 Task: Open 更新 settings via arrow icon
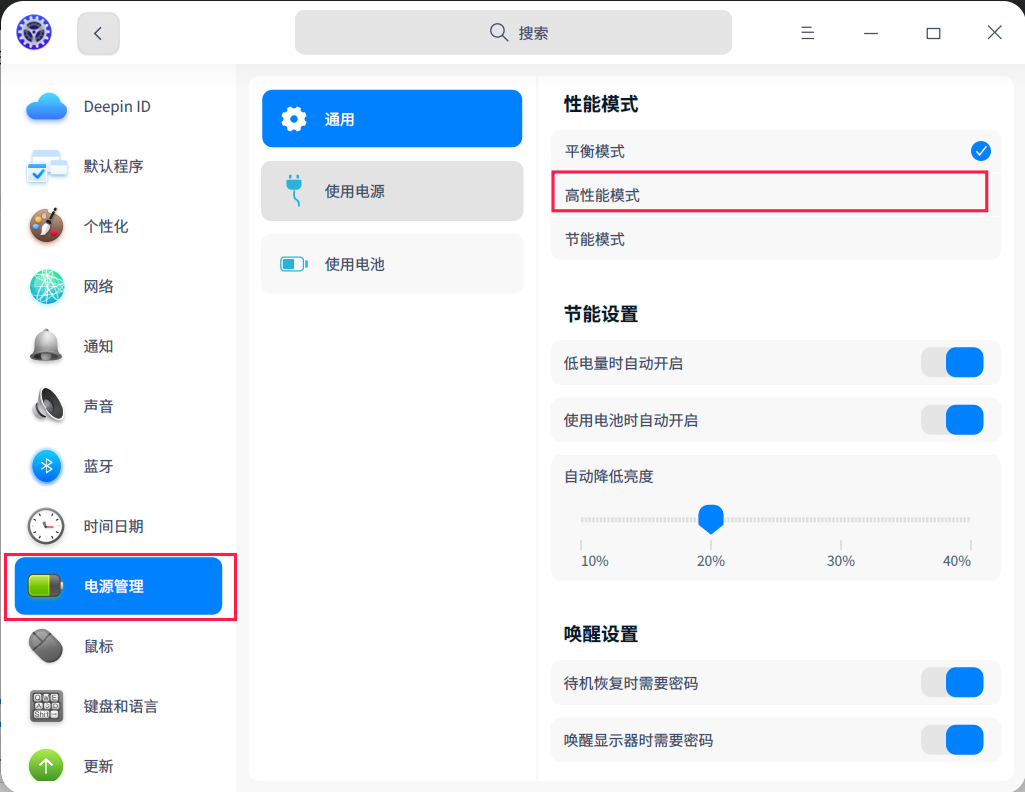tap(45, 765)
